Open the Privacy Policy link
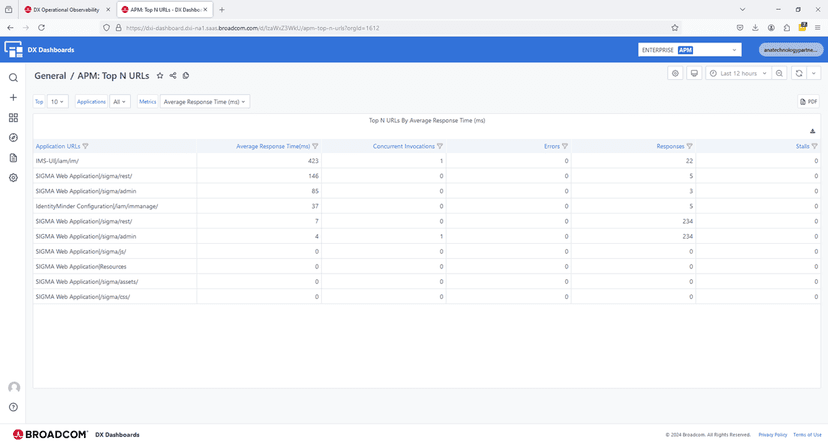 coord(772,435)
